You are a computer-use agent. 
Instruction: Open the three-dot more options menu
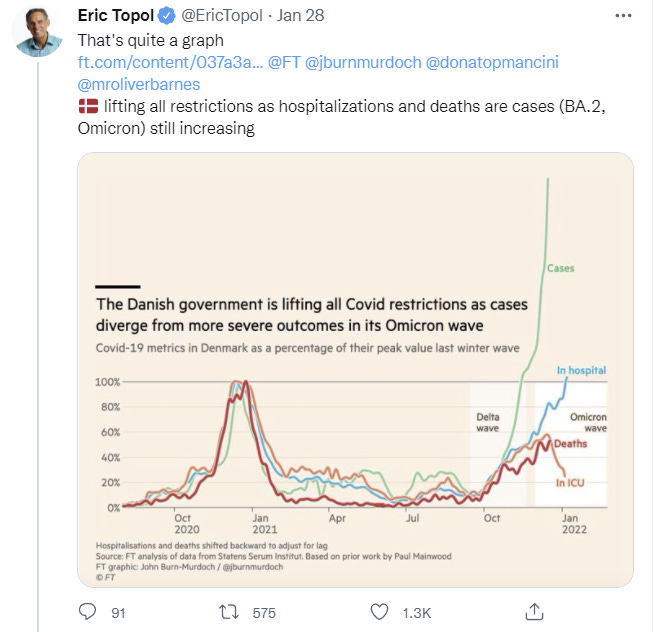(x=623, y=16)
